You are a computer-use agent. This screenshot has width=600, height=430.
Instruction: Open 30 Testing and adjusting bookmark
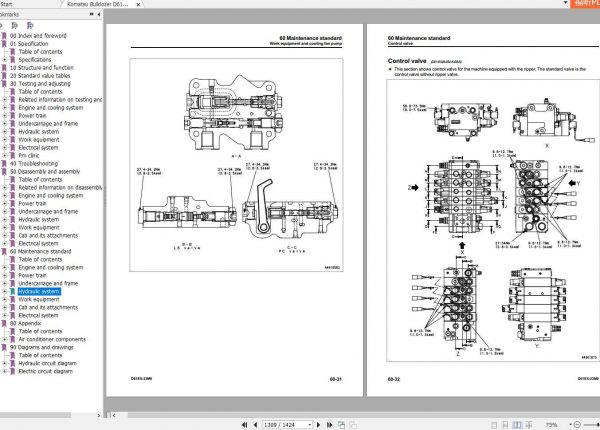pyautogui.click(x=40, y=84)
